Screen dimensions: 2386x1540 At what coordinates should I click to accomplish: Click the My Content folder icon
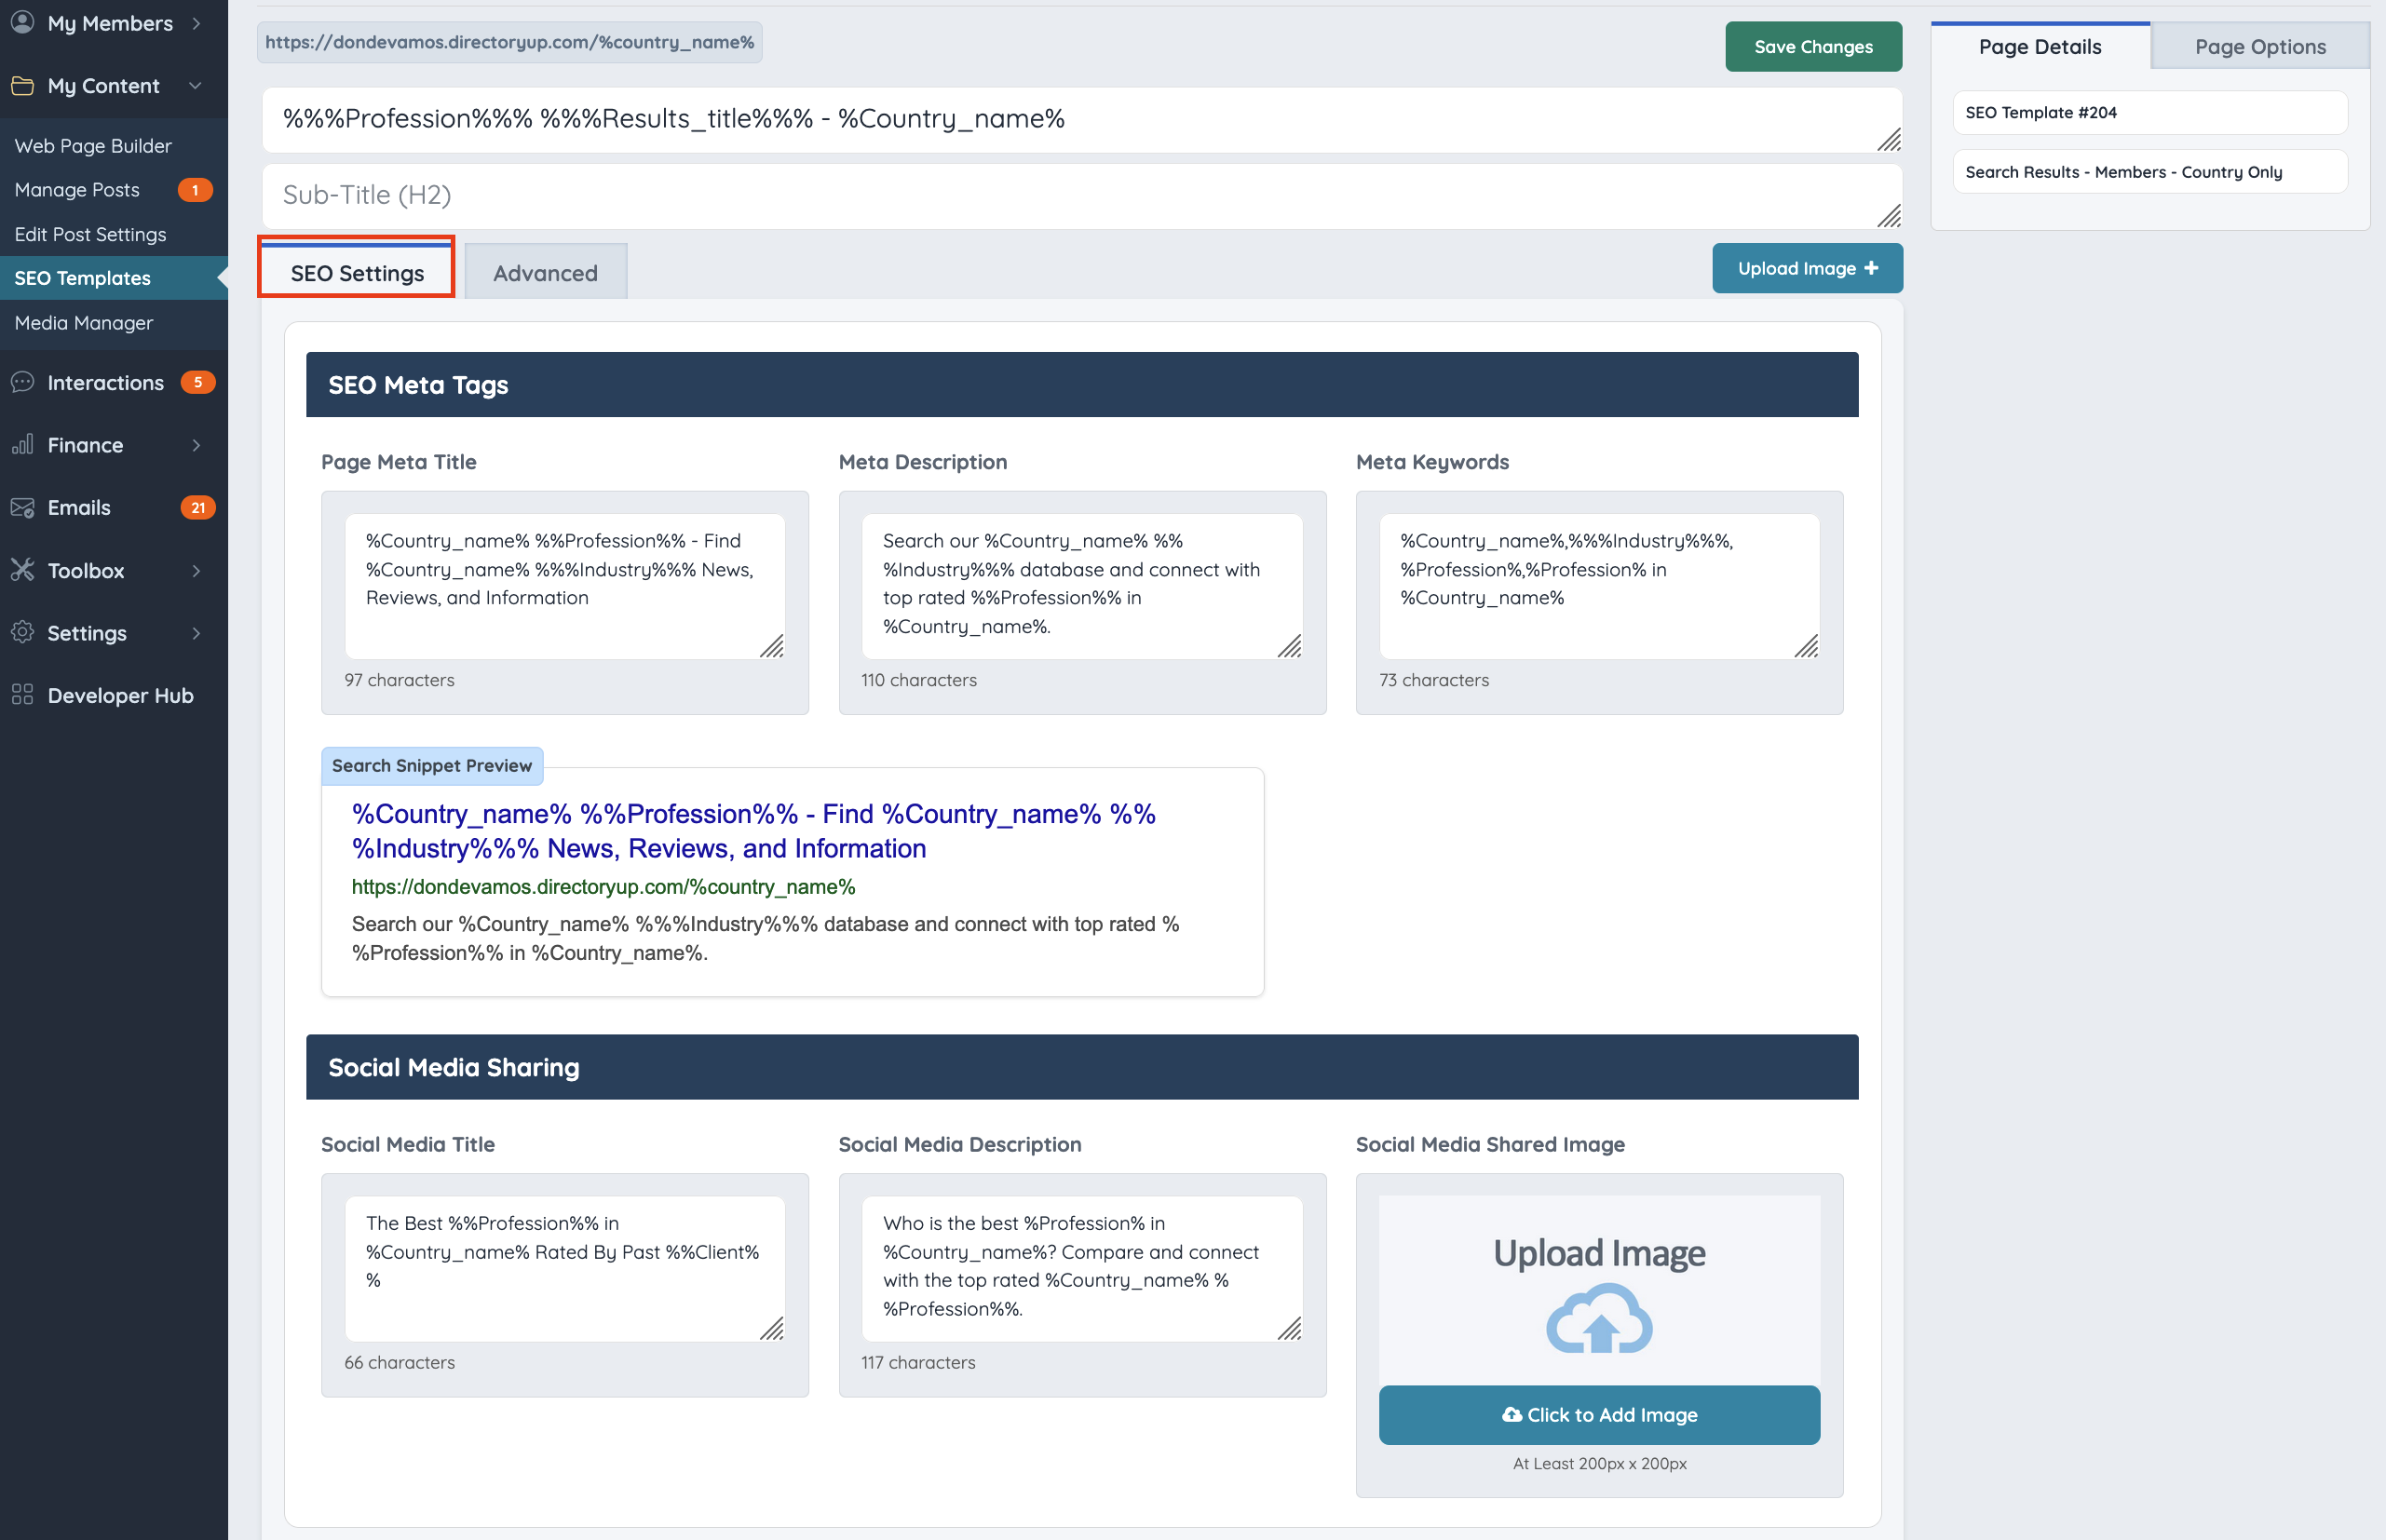(x=22, y=86)
